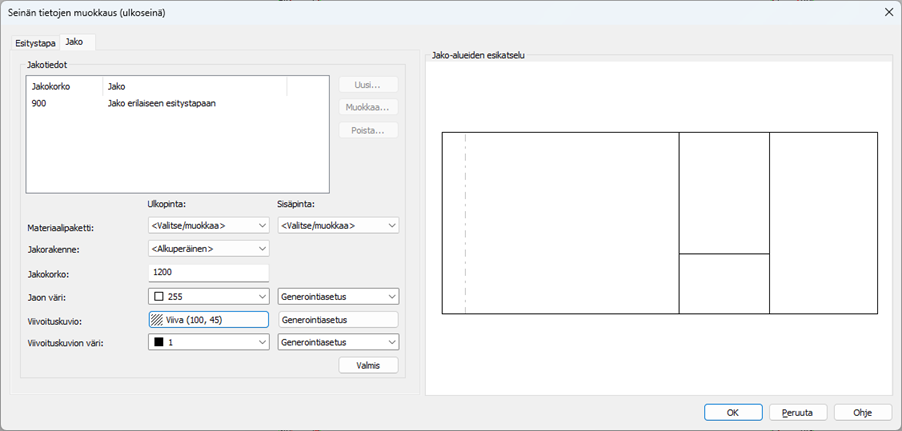
Task: Expand the Jakorakenne dropdown
Action: tap(208, 248)
